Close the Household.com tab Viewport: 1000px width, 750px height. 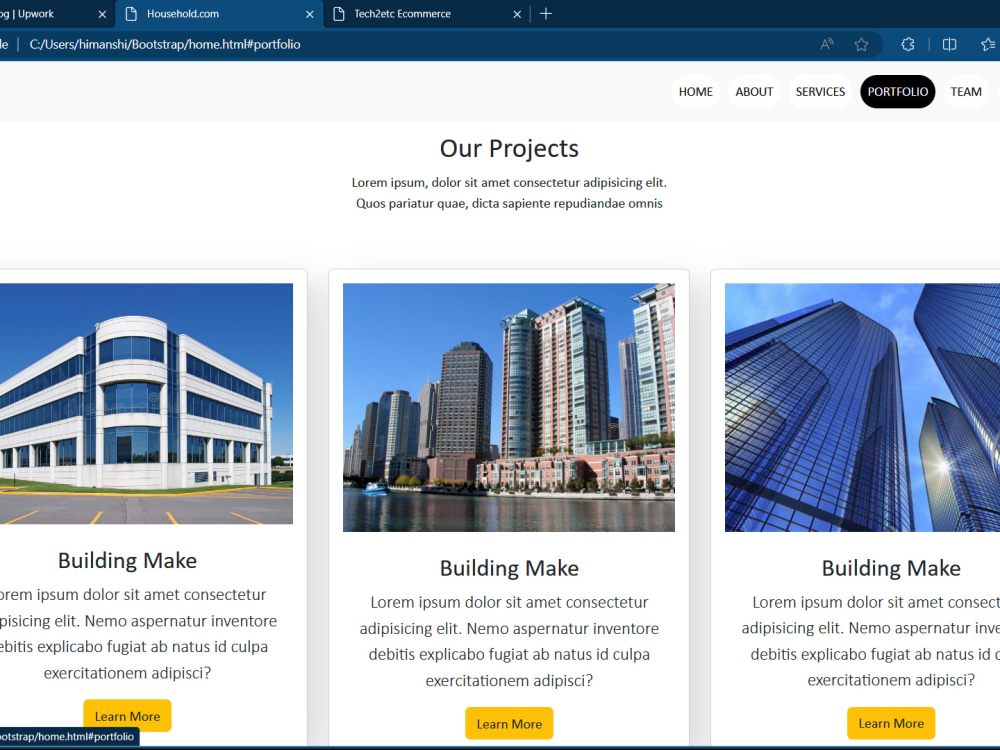tap(309, 14)
